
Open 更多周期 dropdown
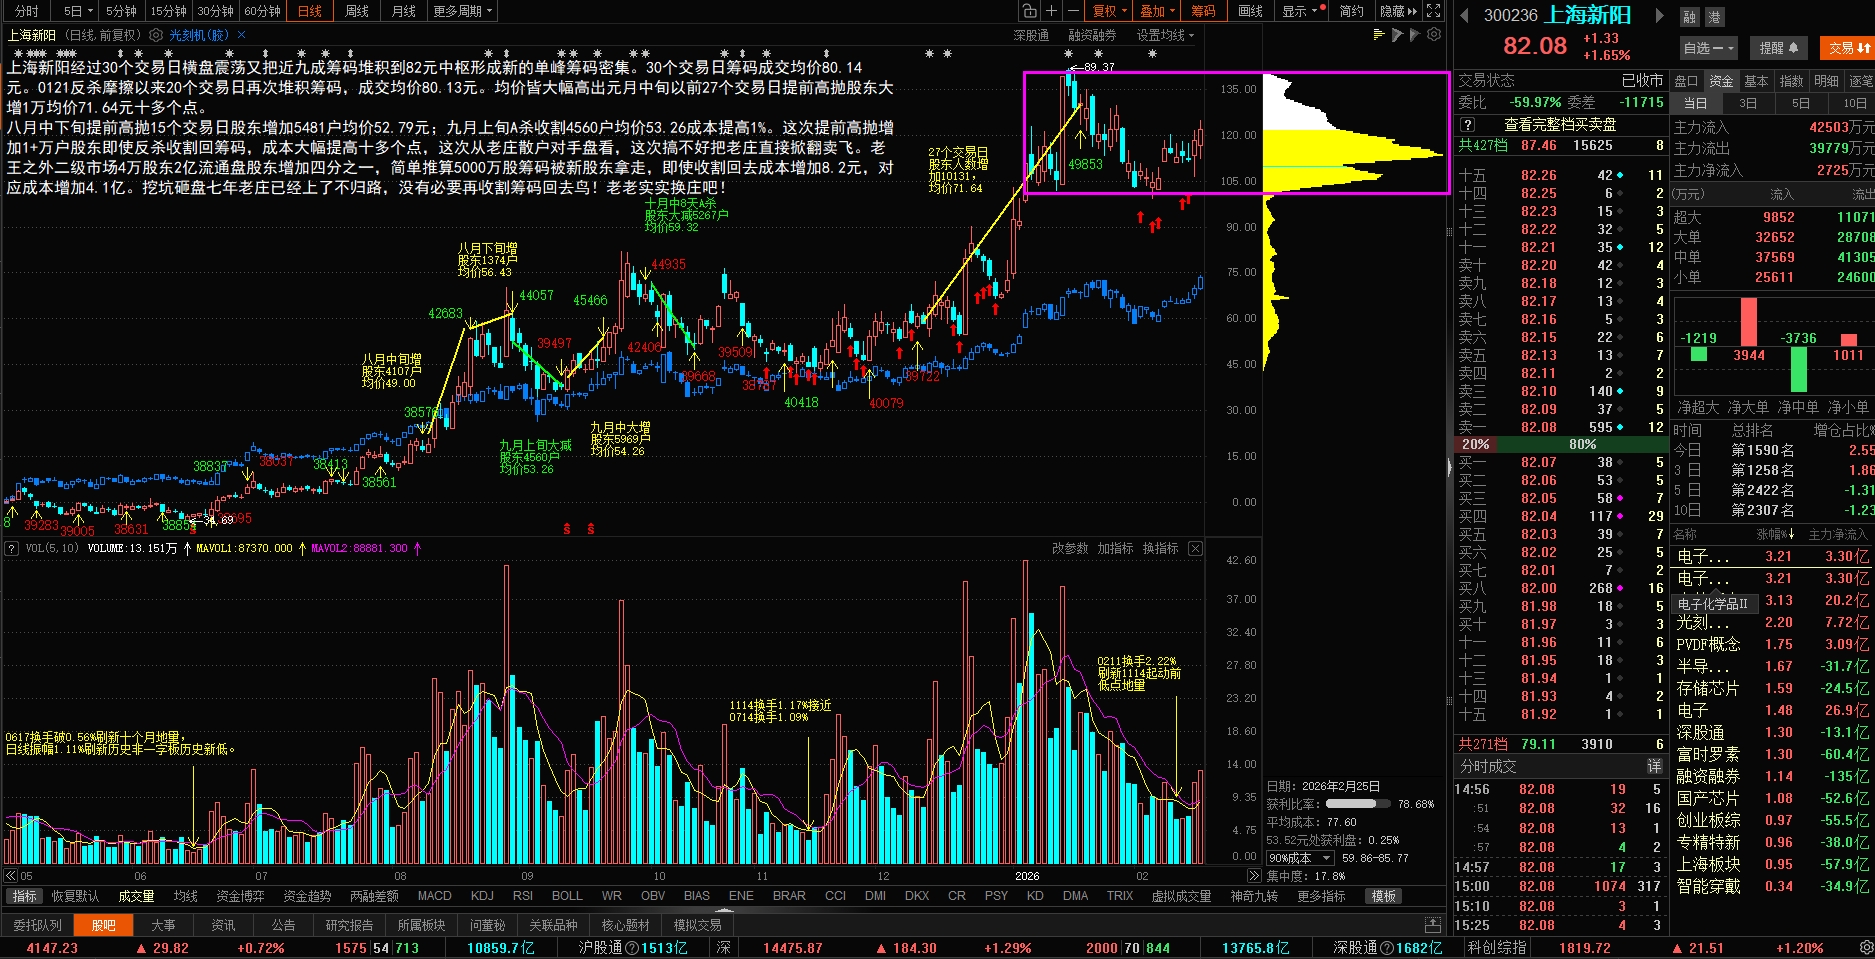pyautogui.click(x=462, y=11)
